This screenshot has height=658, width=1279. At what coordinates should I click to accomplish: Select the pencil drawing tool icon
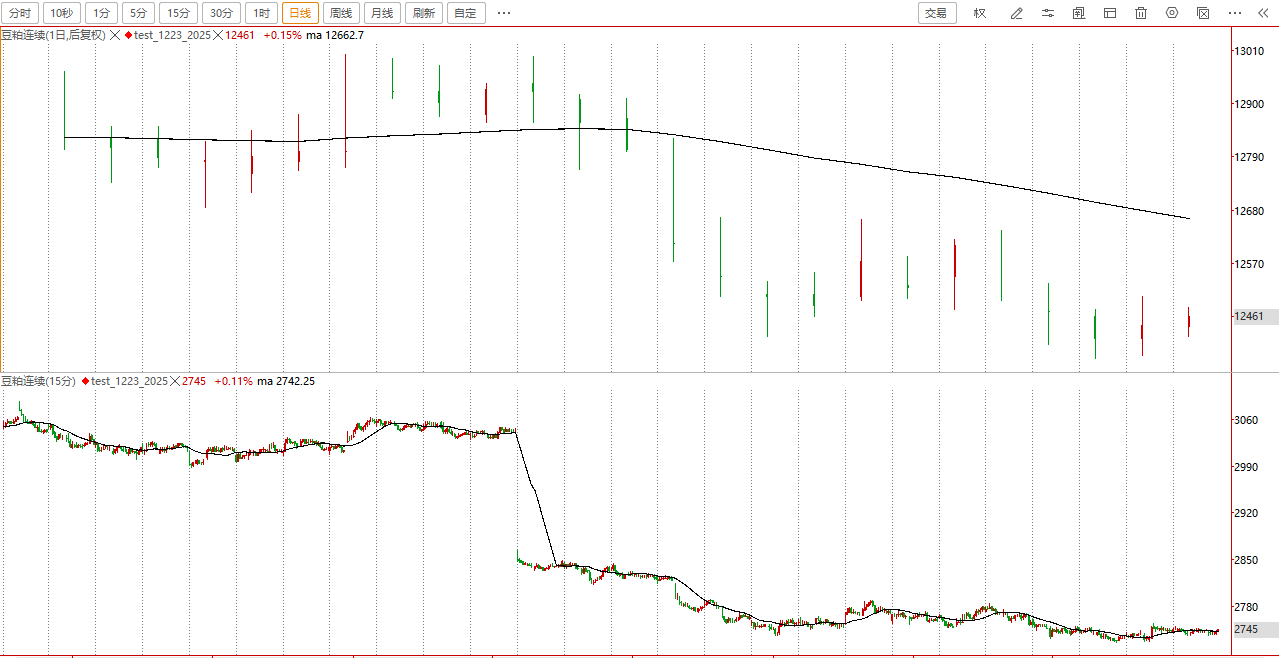1017,13
